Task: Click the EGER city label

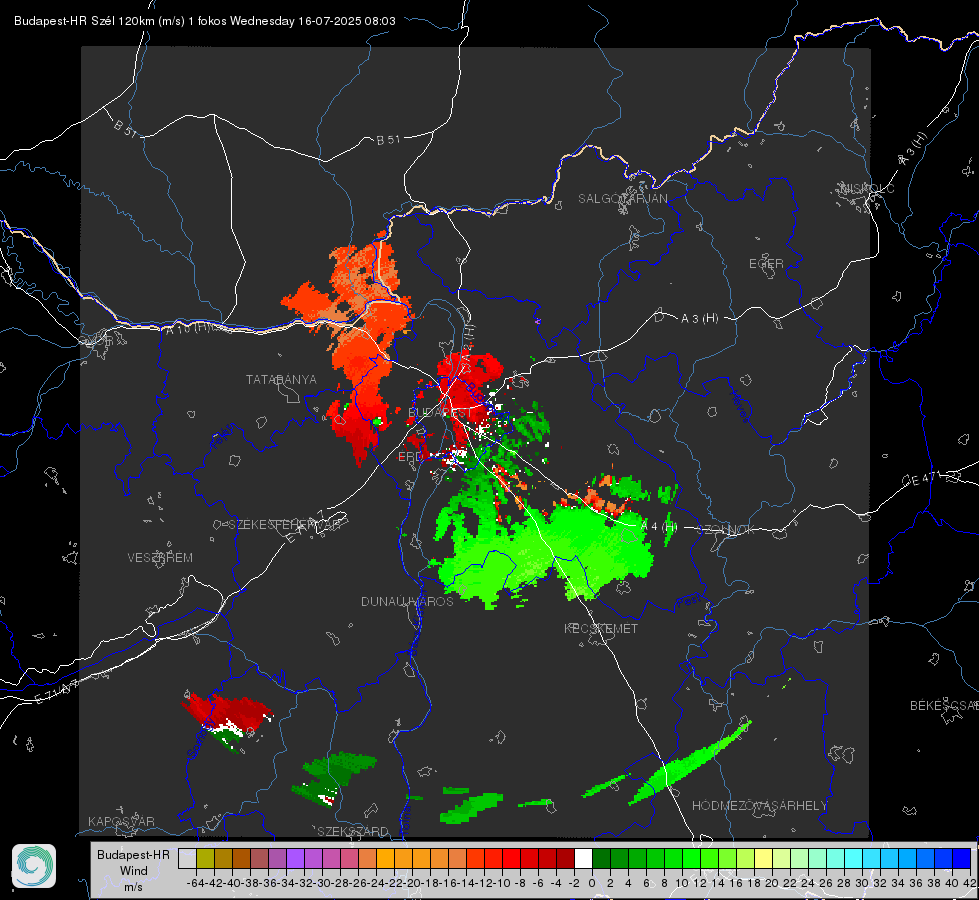Action: 766,264
